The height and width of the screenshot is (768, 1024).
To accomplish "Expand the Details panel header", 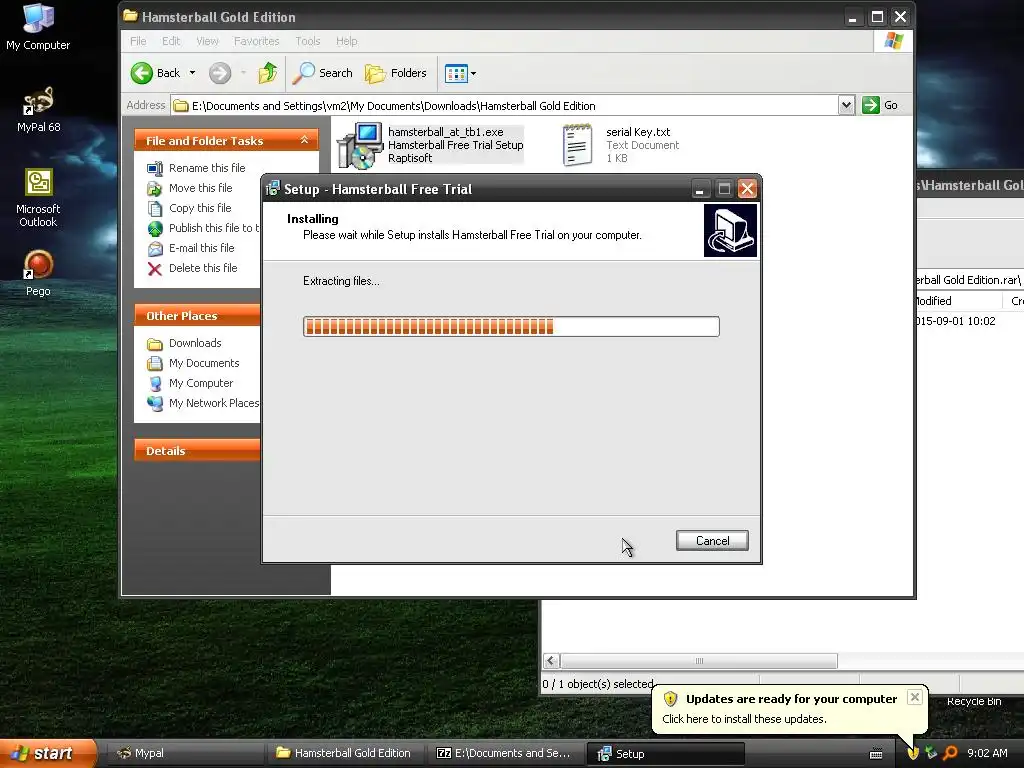I will (197, 451).
